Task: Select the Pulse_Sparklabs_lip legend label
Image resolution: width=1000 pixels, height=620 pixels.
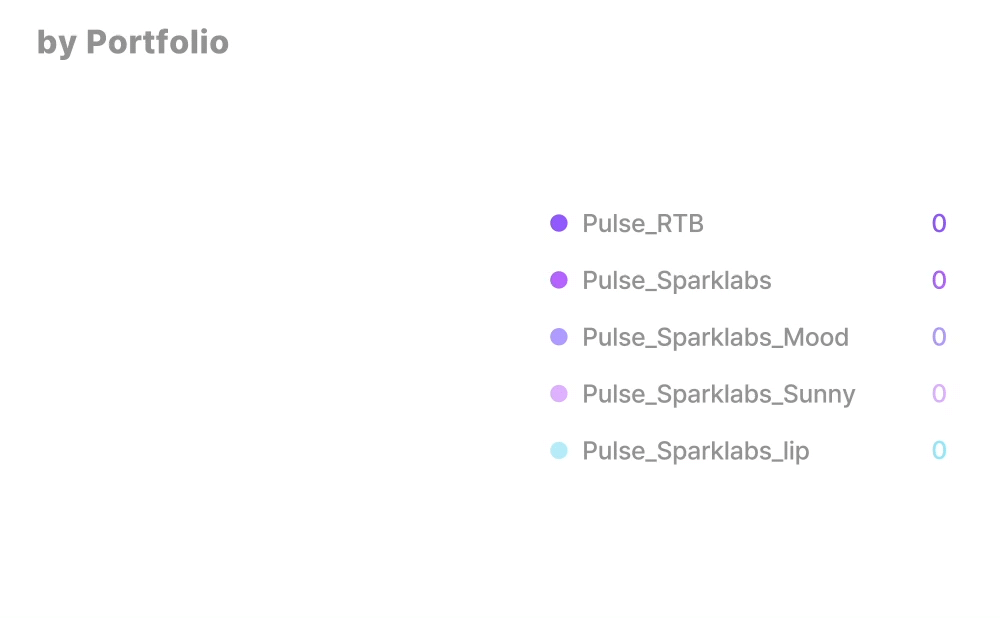Action: coord(696,451)
